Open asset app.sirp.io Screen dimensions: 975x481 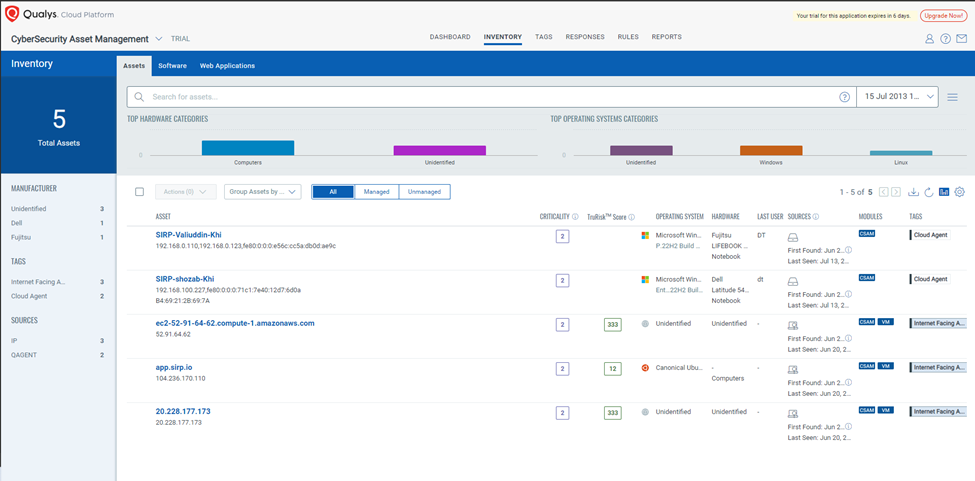pyautogui.click(x=173, y=367)
